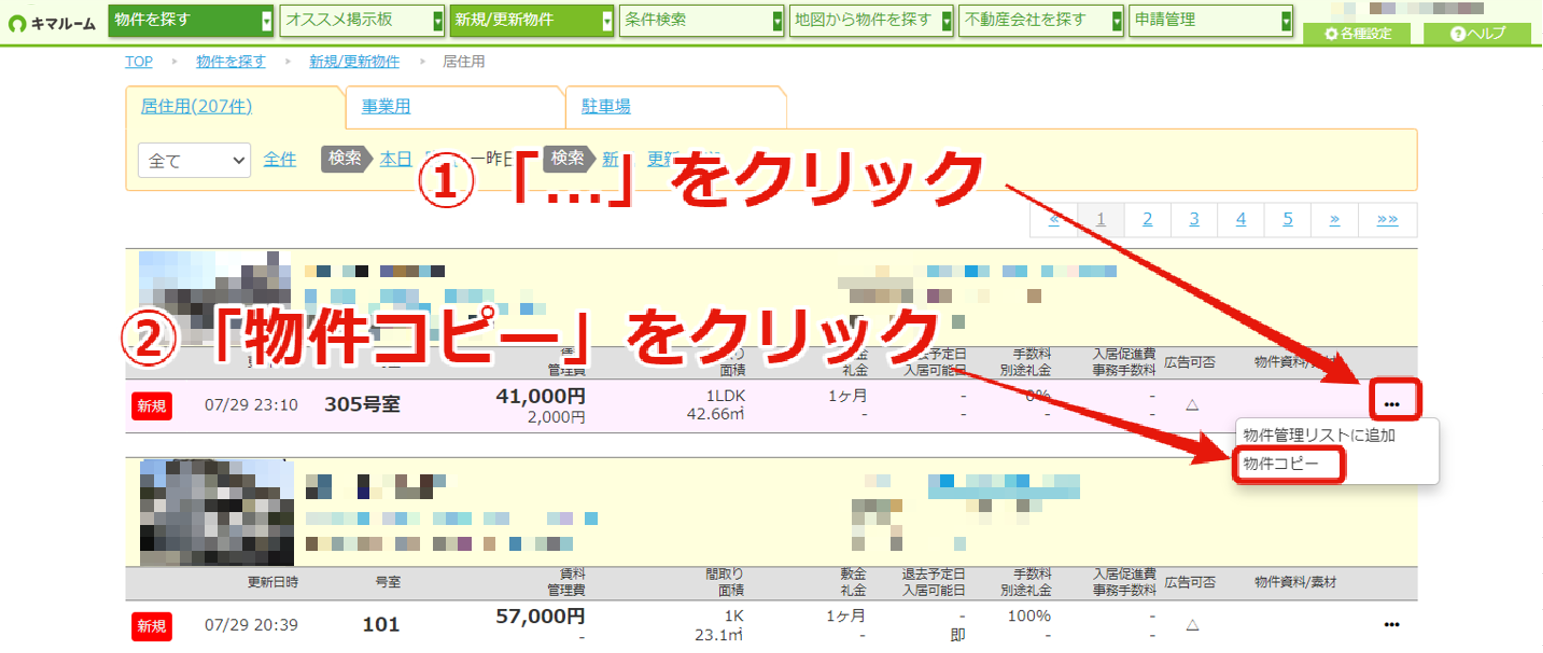This screenshot has height=653, width=1543.
Task: Open the ヘルプ help button
Action: [1477, 34]
